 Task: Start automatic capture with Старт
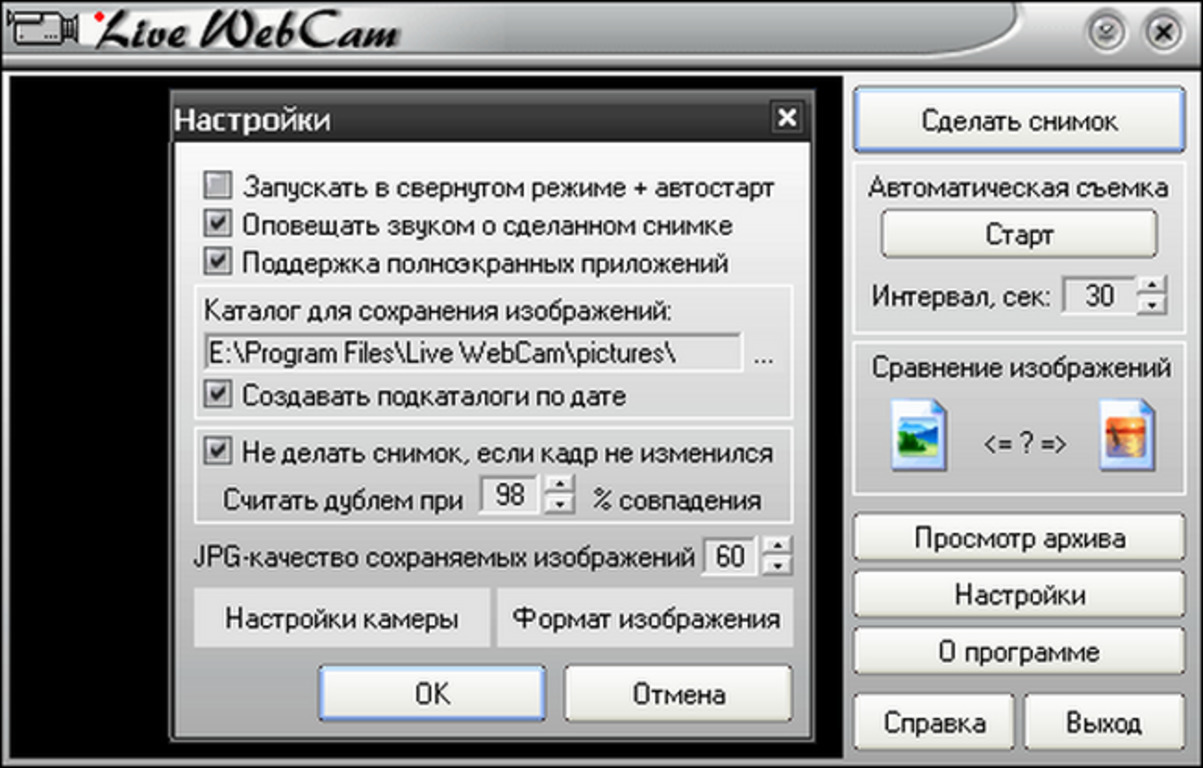(x=1019, y=235)
